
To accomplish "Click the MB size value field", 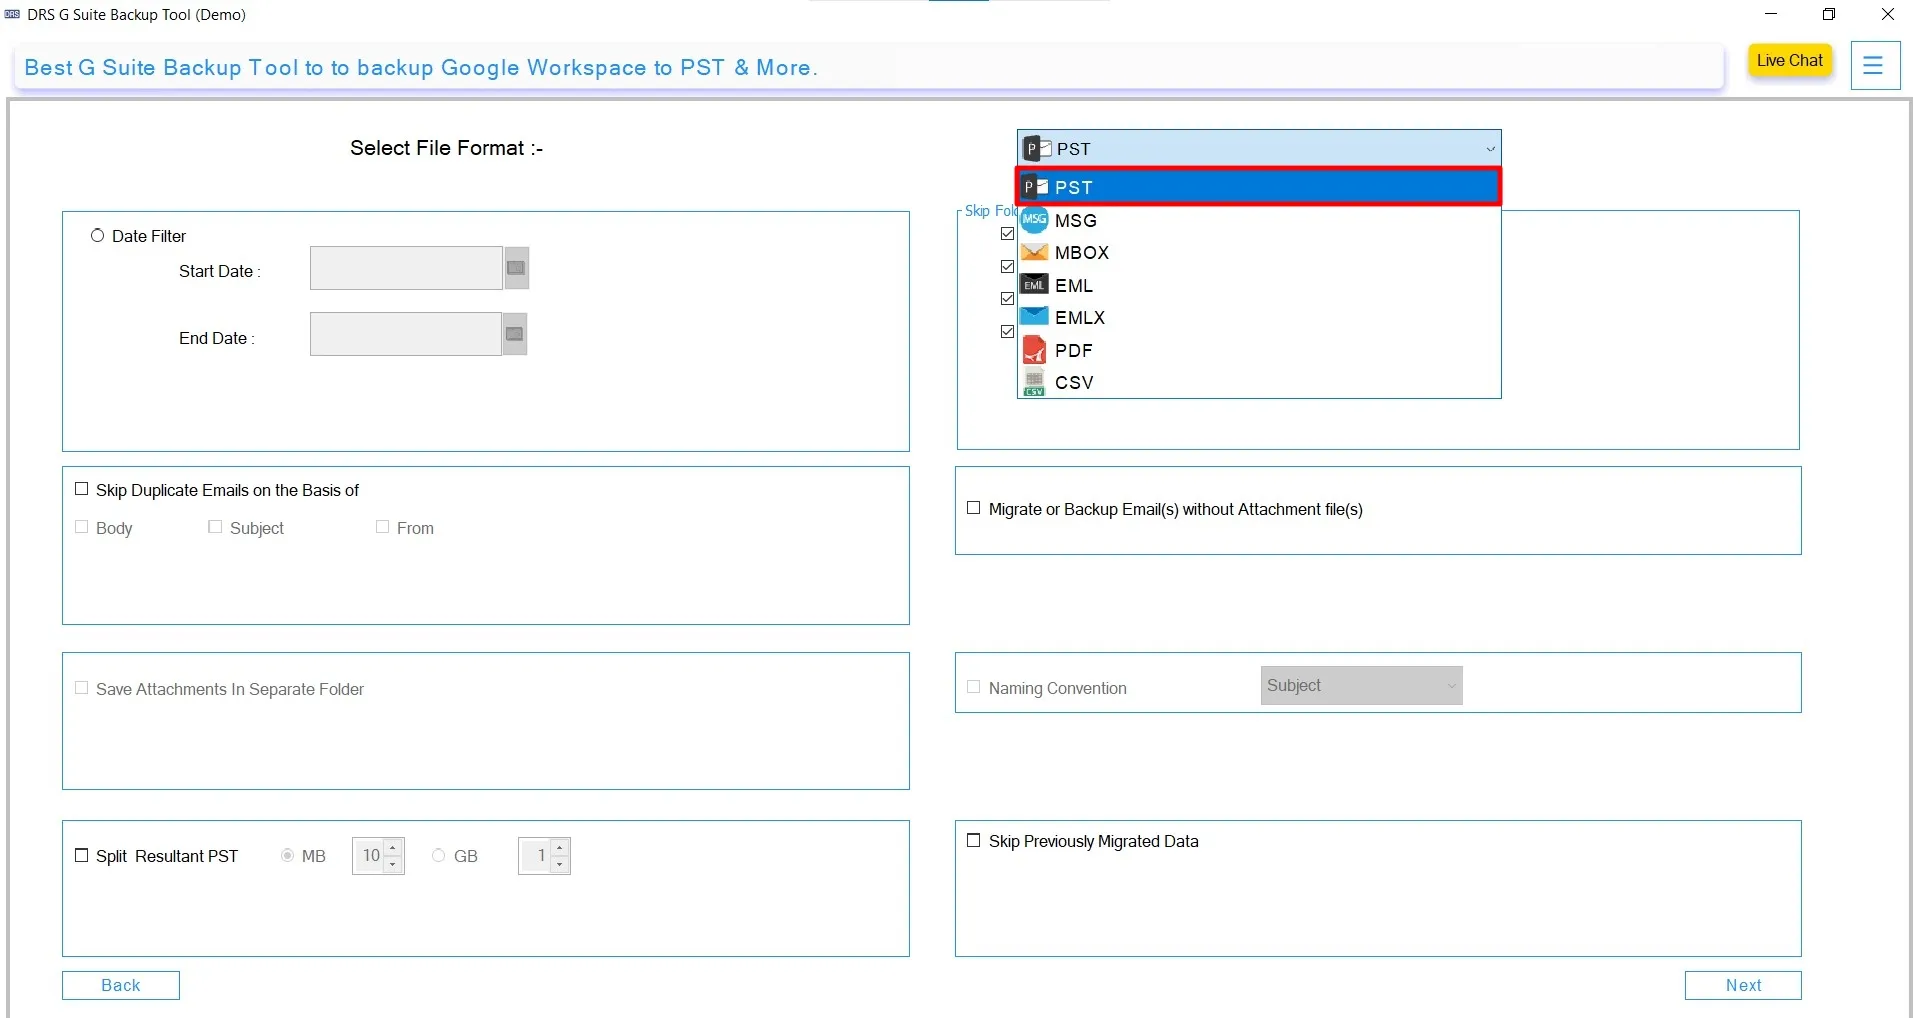I will tap(369, 856).
